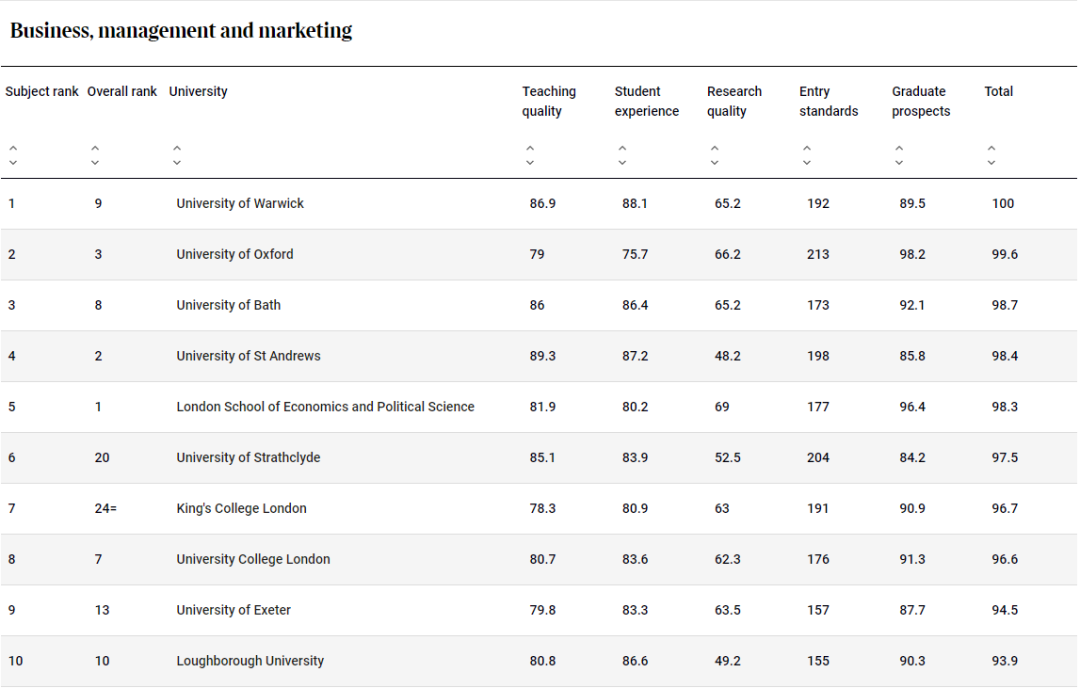This screenshot has width=1080, height=688.
Task: Sort Entry standards ascending with up arrow
Action: coord(807,149)
